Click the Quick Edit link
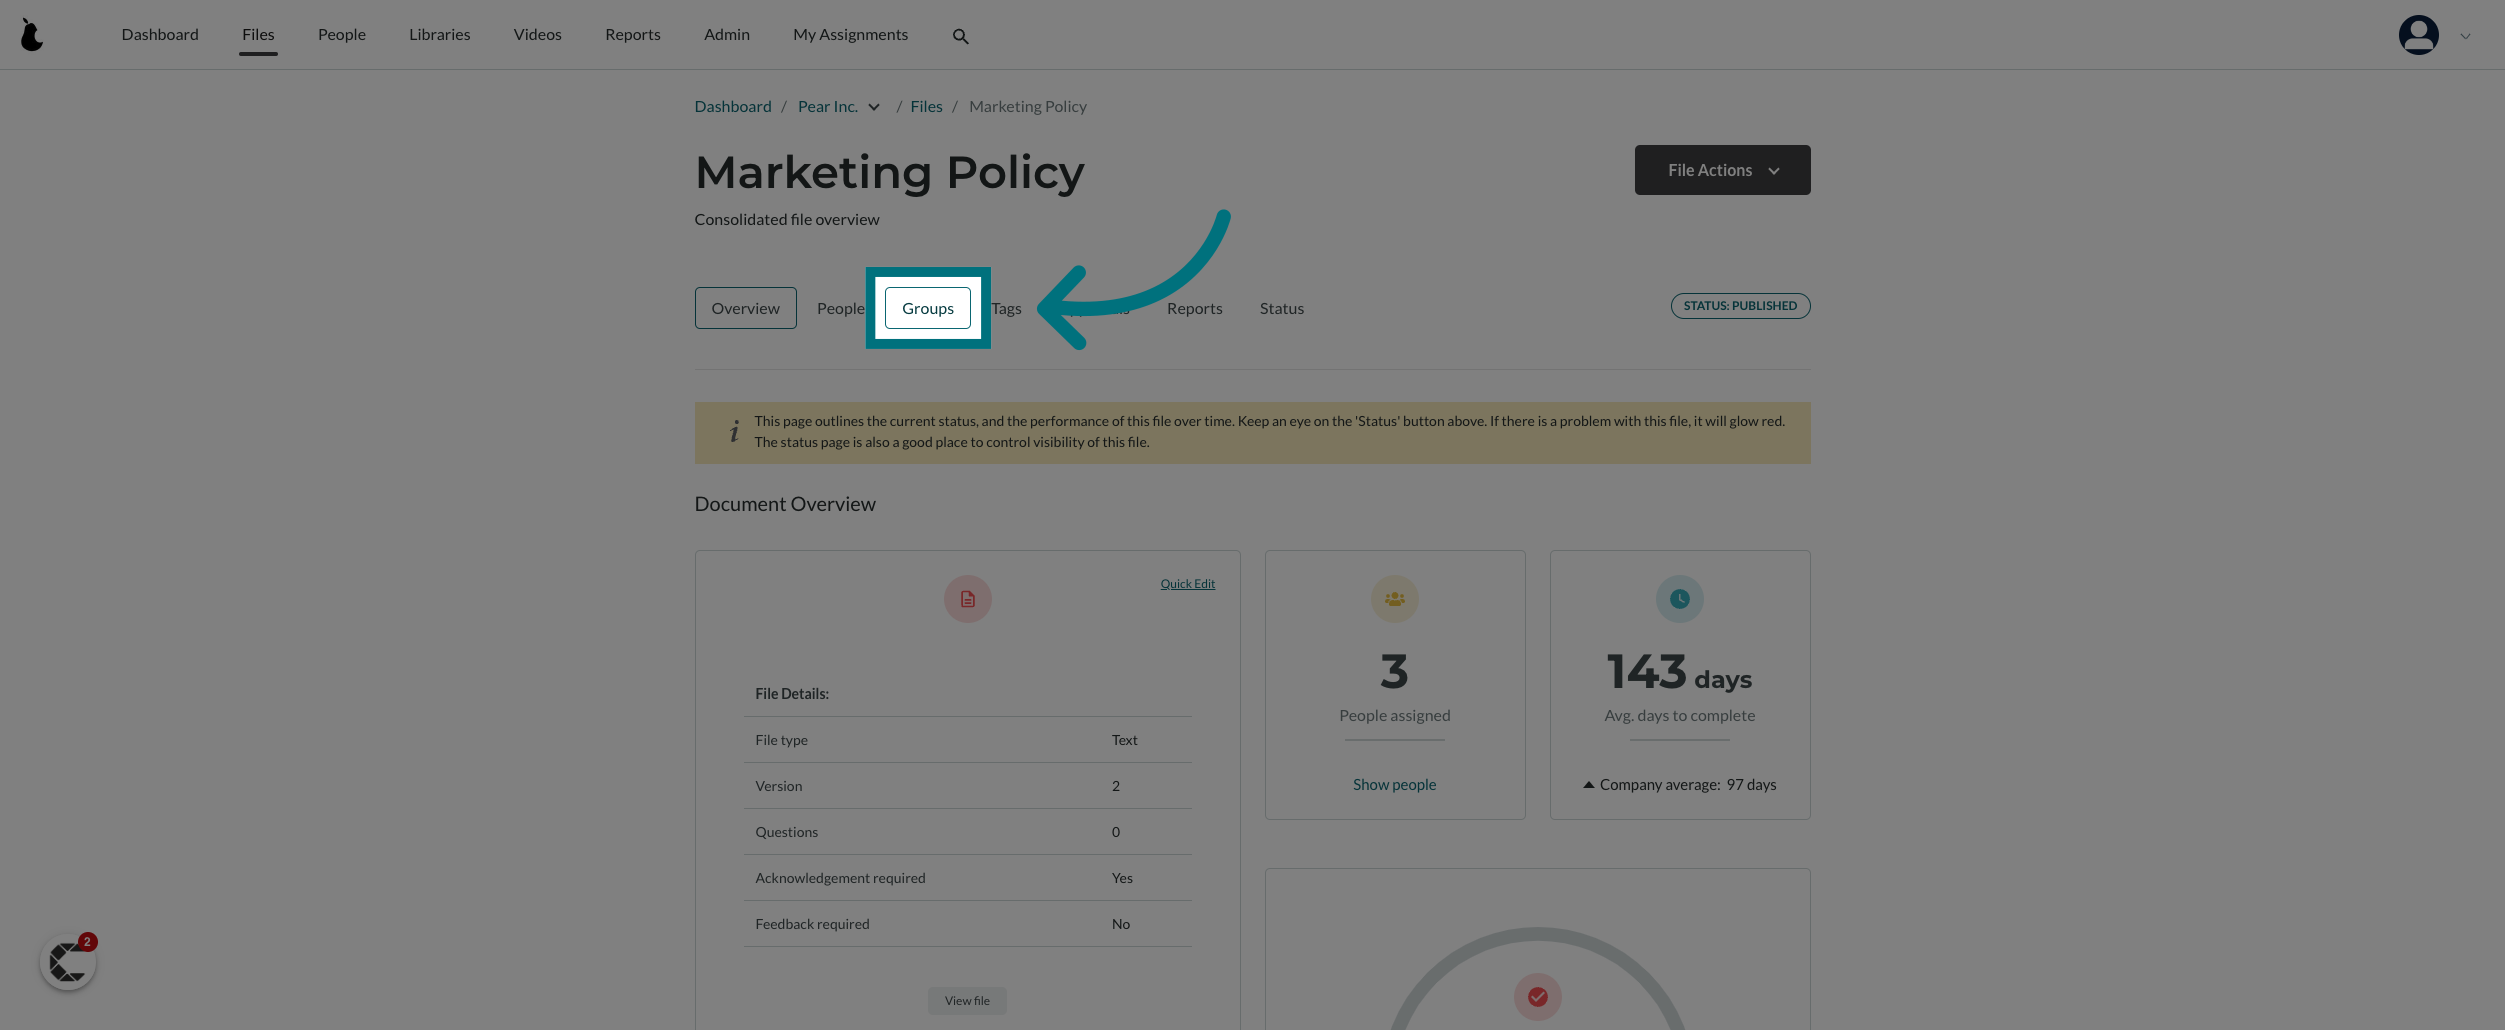 point(1187,584)
